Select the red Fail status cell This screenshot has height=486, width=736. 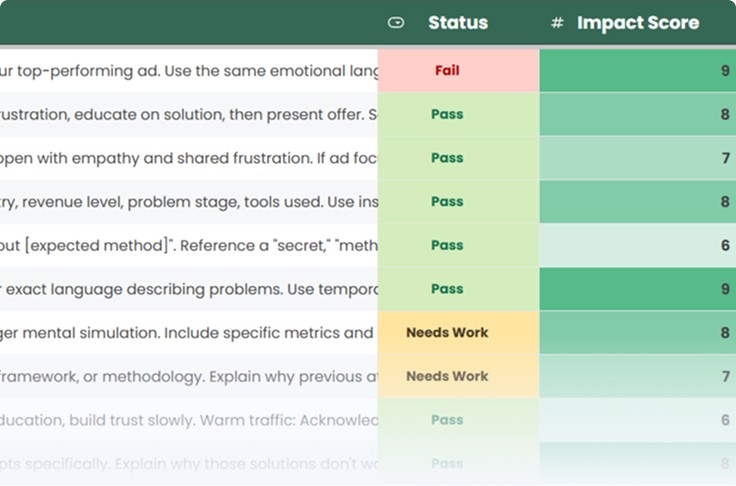447,71
